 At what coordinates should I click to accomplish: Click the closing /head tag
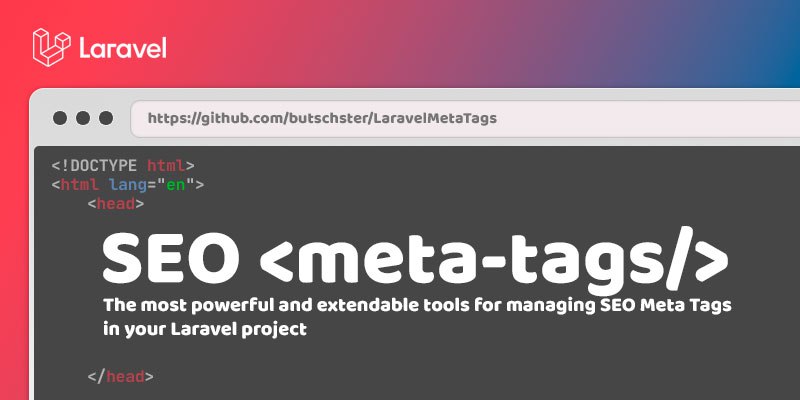pos(120,377)
